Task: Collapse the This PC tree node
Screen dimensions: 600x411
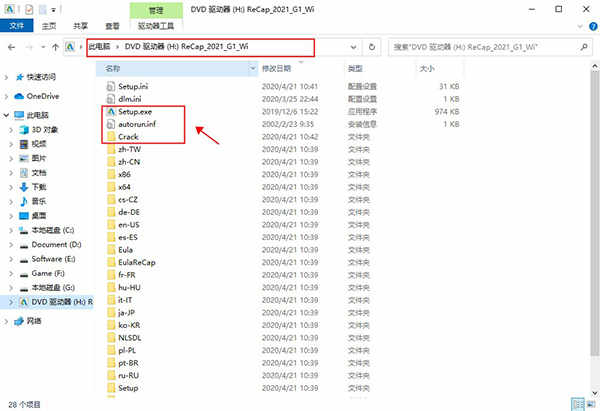Action: (x=6, y=115)
